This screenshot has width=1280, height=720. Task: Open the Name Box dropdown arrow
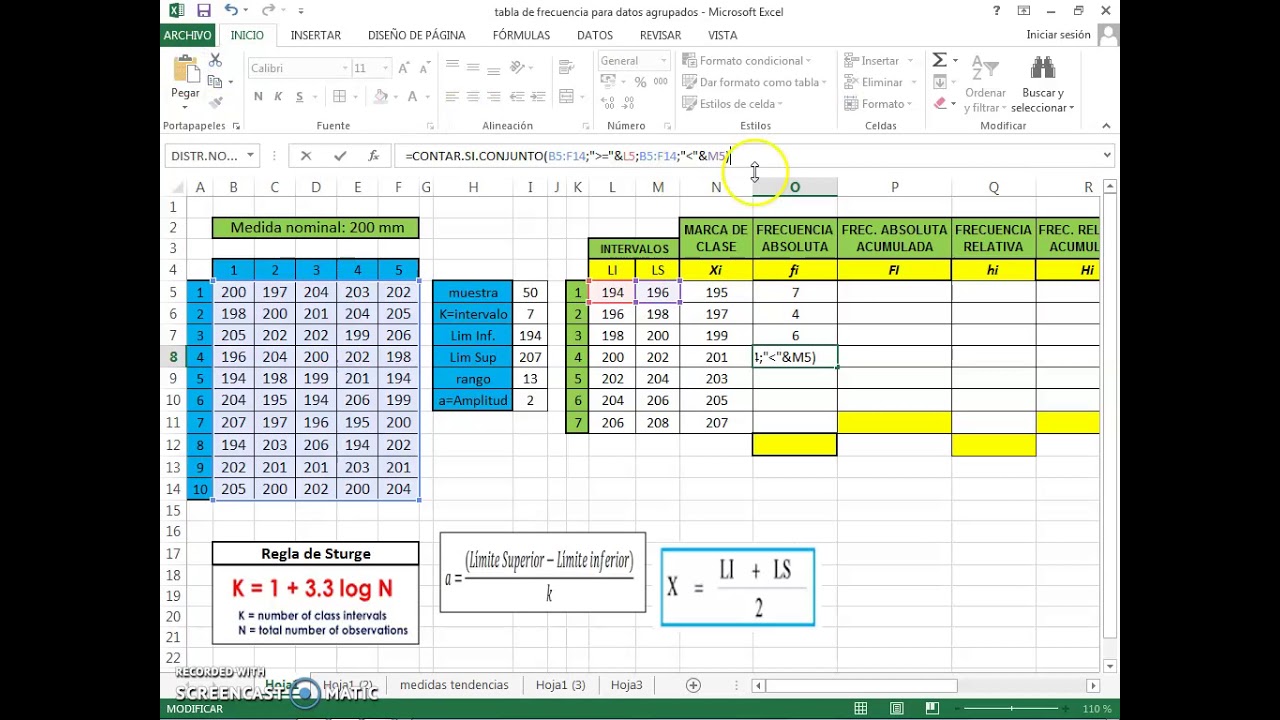(x=250, y=155)
